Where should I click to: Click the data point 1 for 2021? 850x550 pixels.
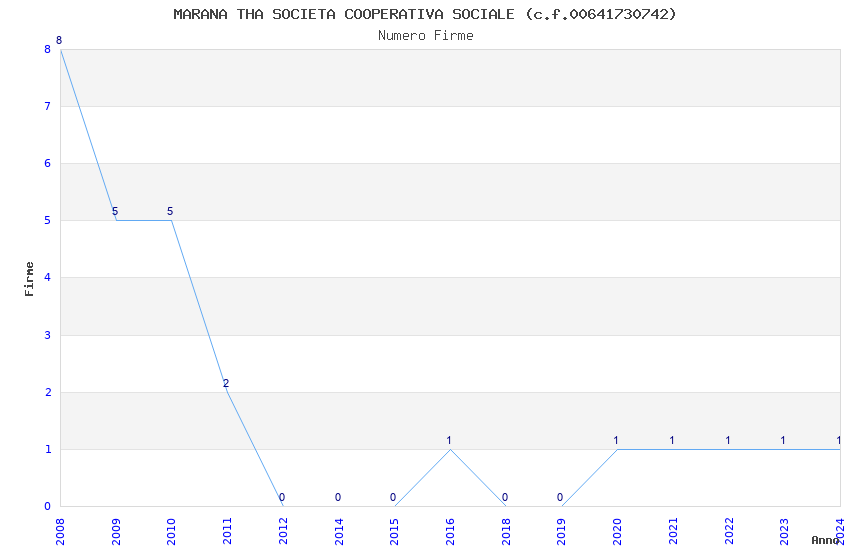pos(672,441)
